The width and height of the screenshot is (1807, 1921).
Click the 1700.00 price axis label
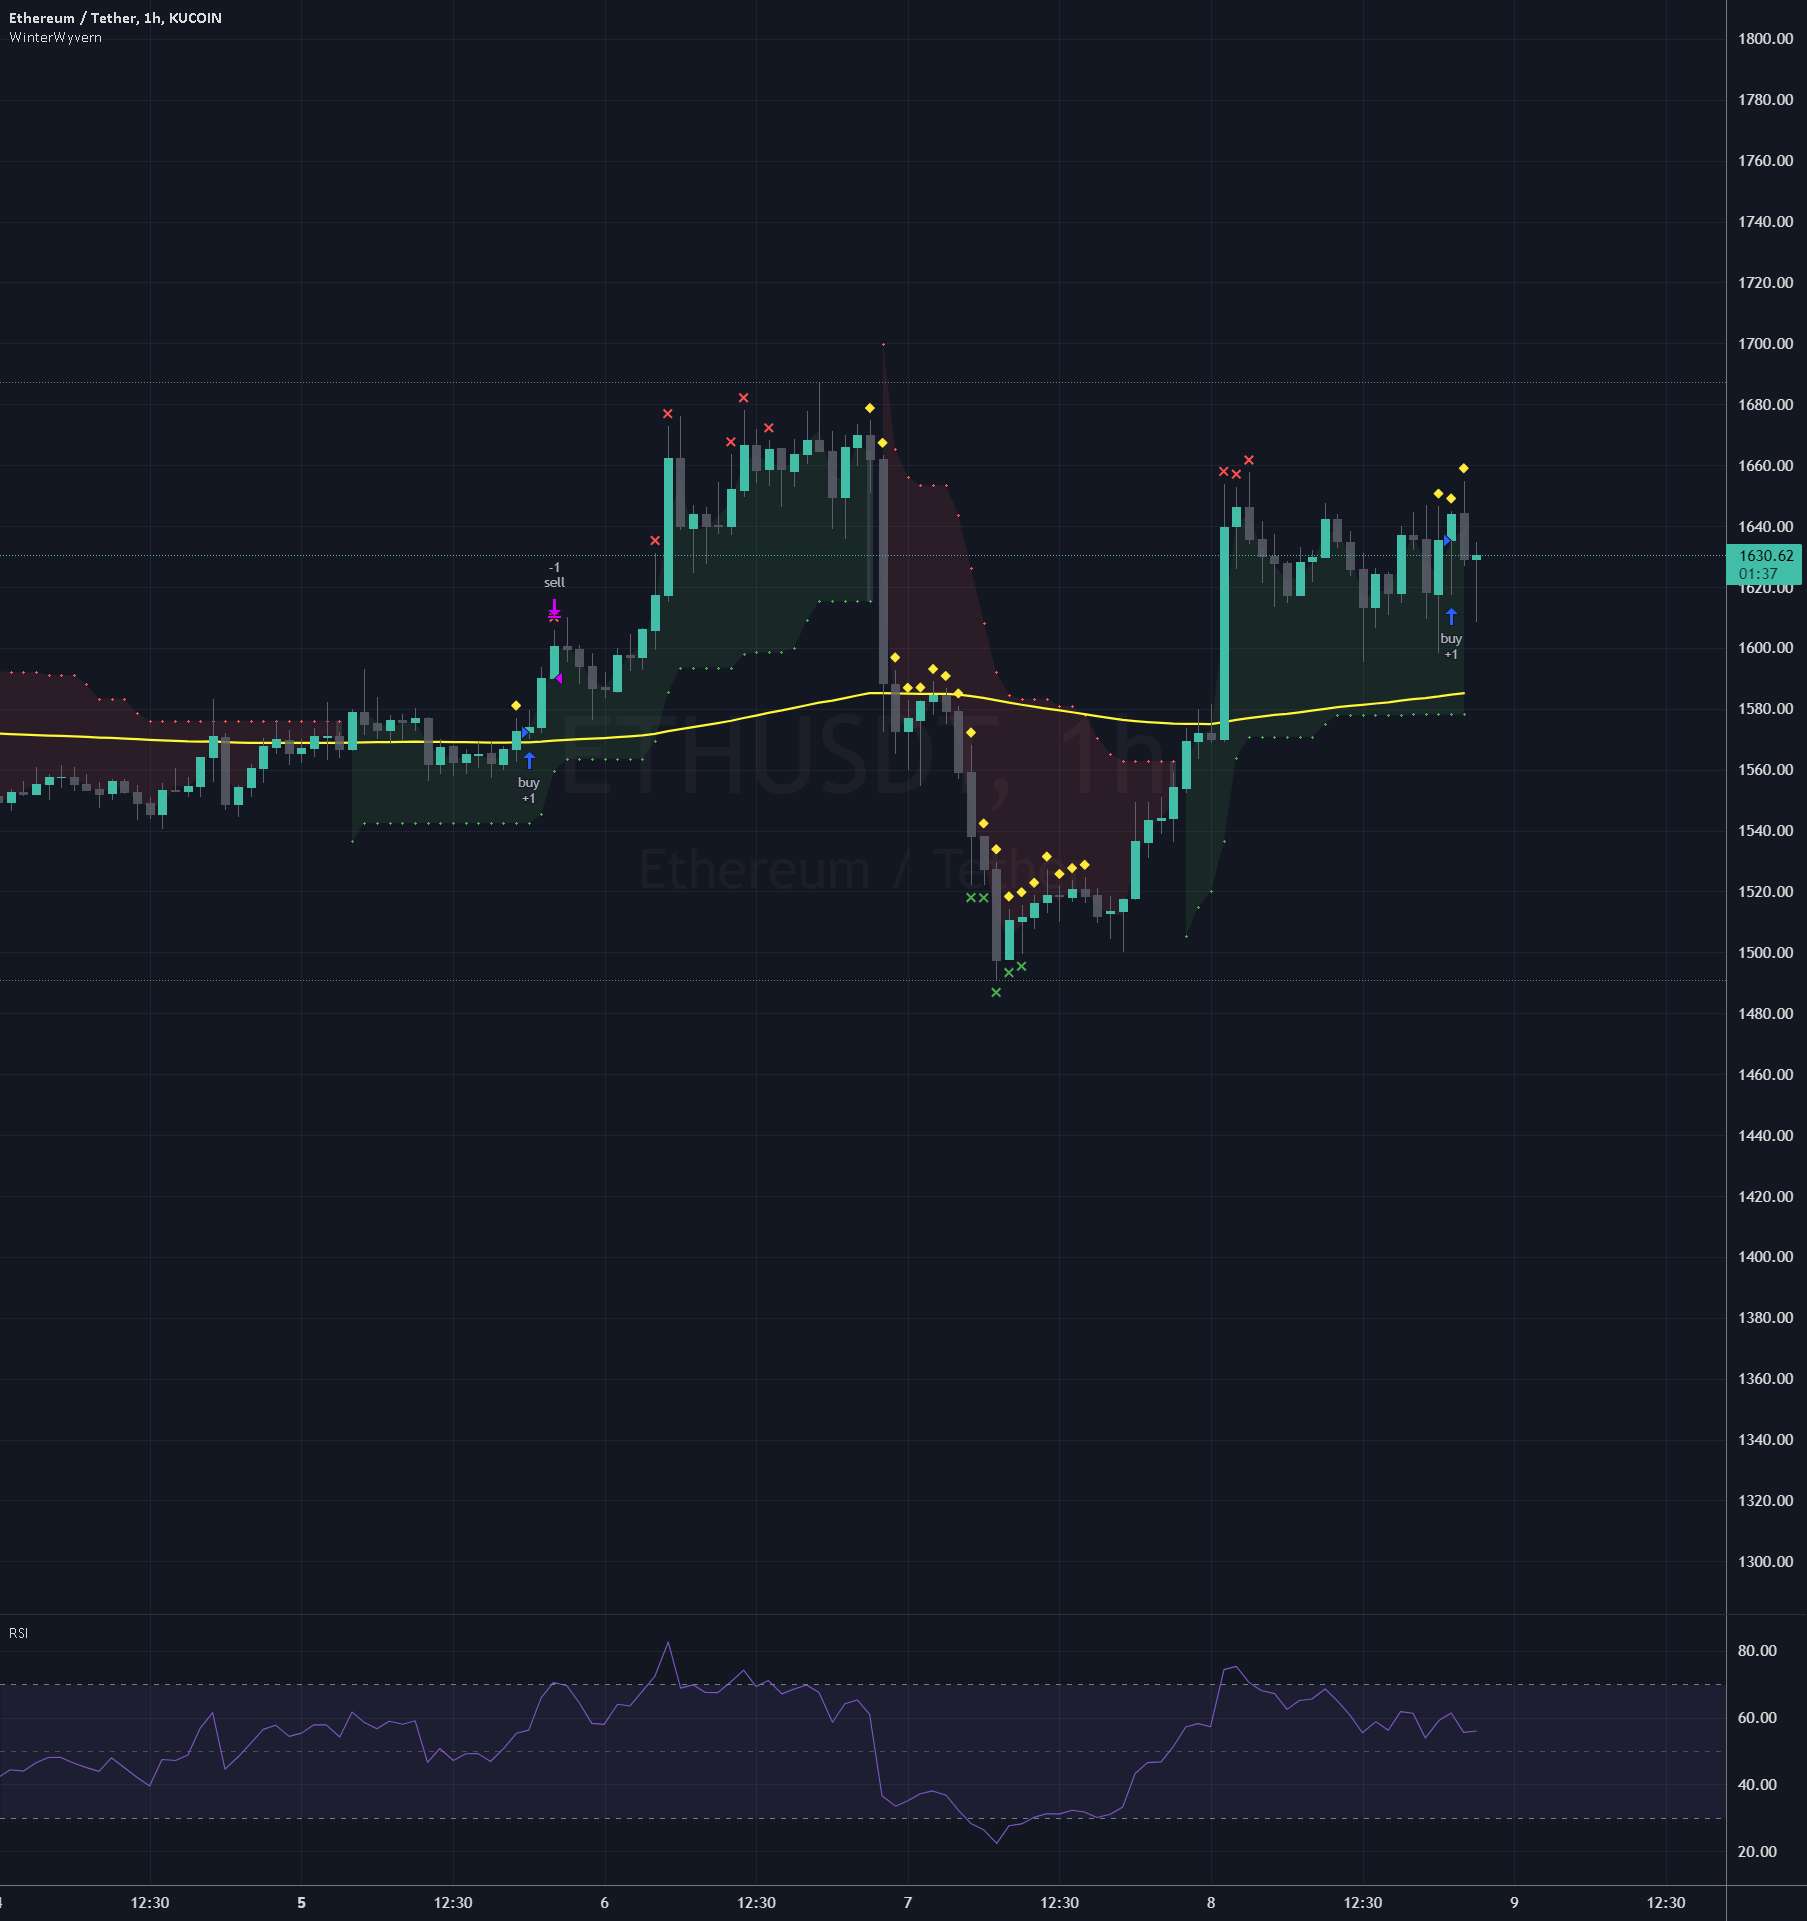tap(1765, 344)
